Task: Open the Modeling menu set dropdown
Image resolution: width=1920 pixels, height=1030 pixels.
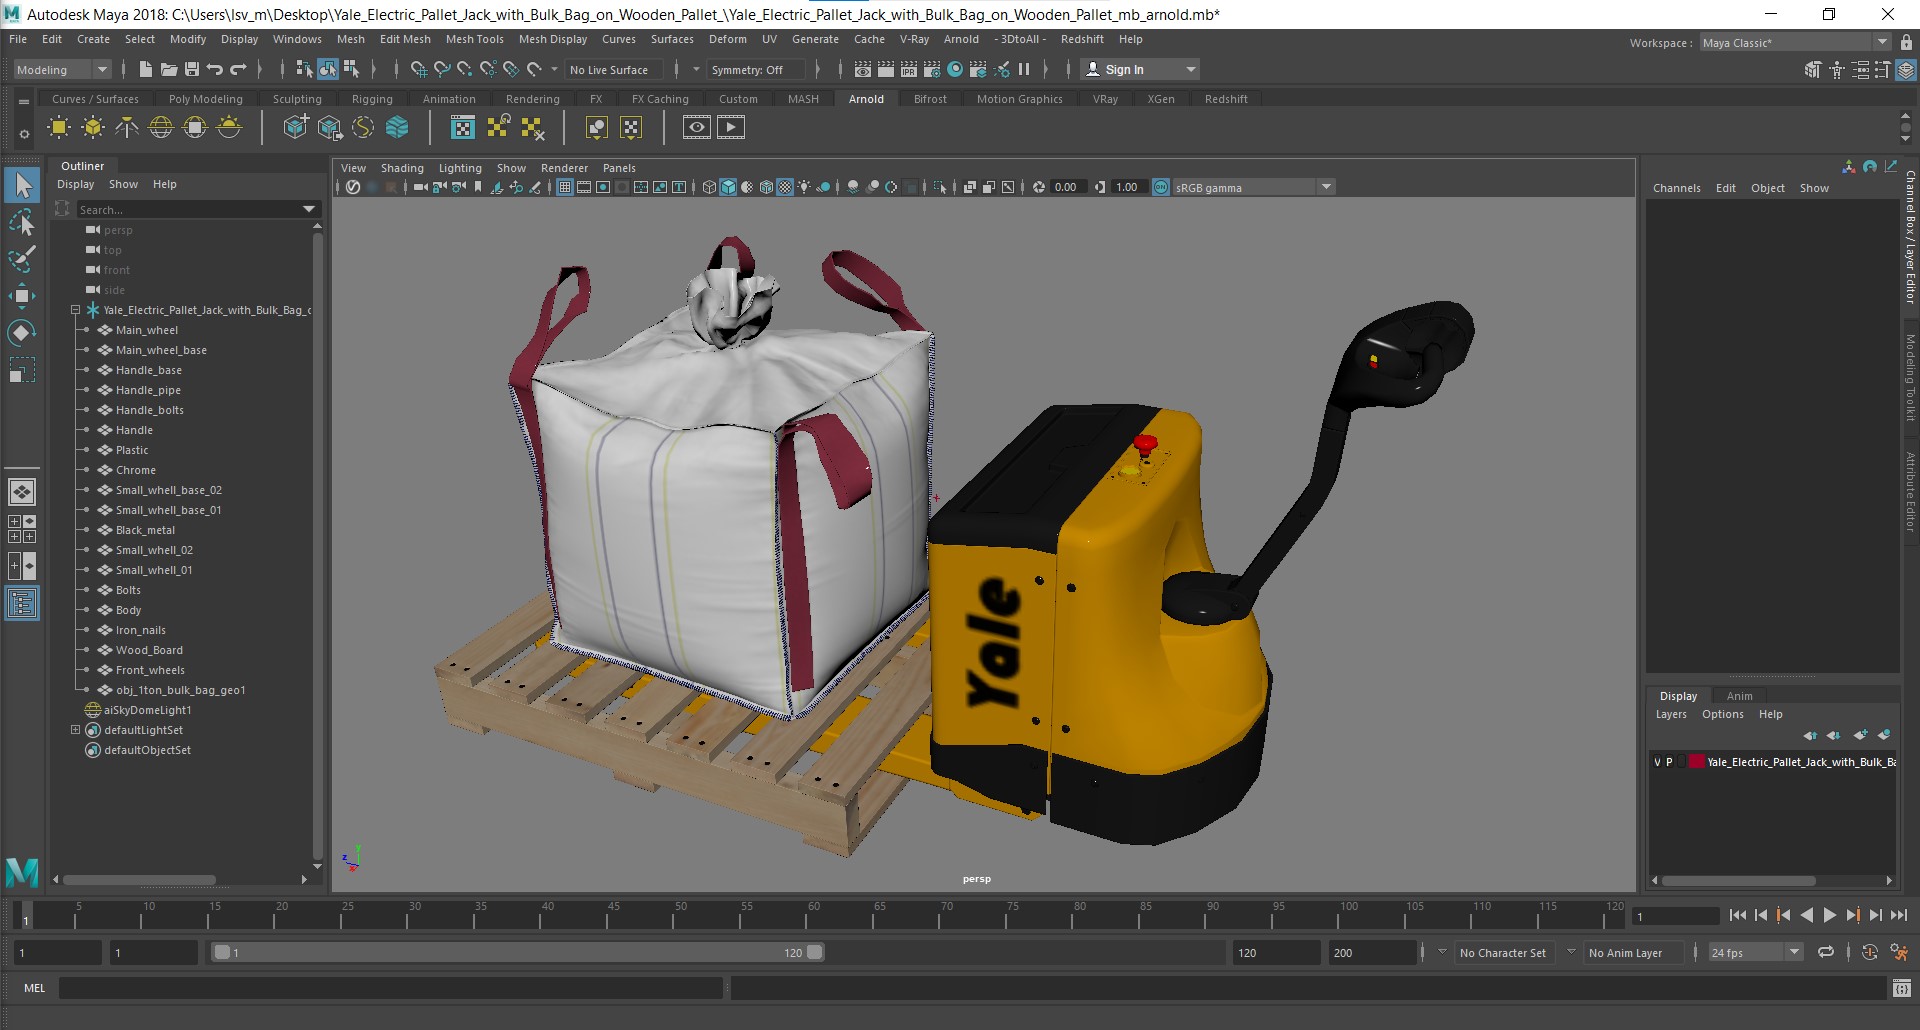Action: 61,69
